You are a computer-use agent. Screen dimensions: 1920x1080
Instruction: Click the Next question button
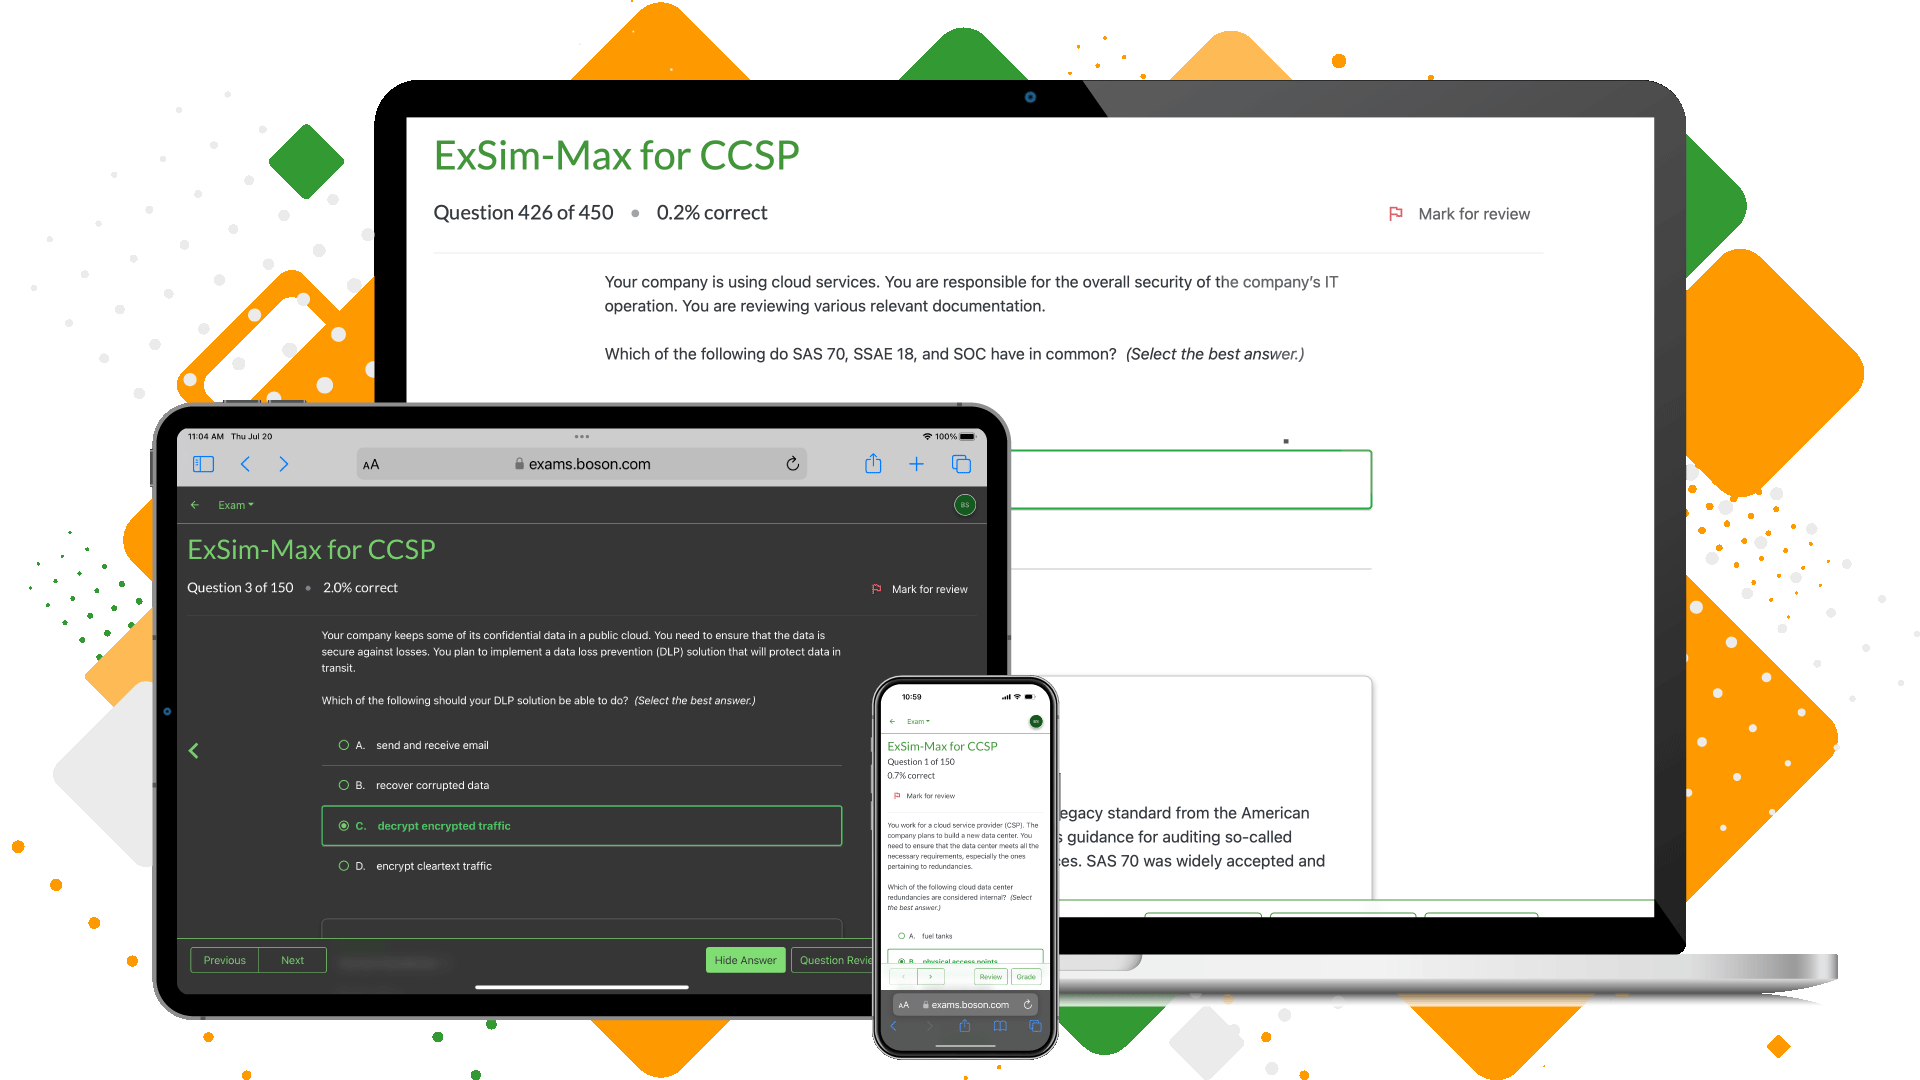pos(293,960)
